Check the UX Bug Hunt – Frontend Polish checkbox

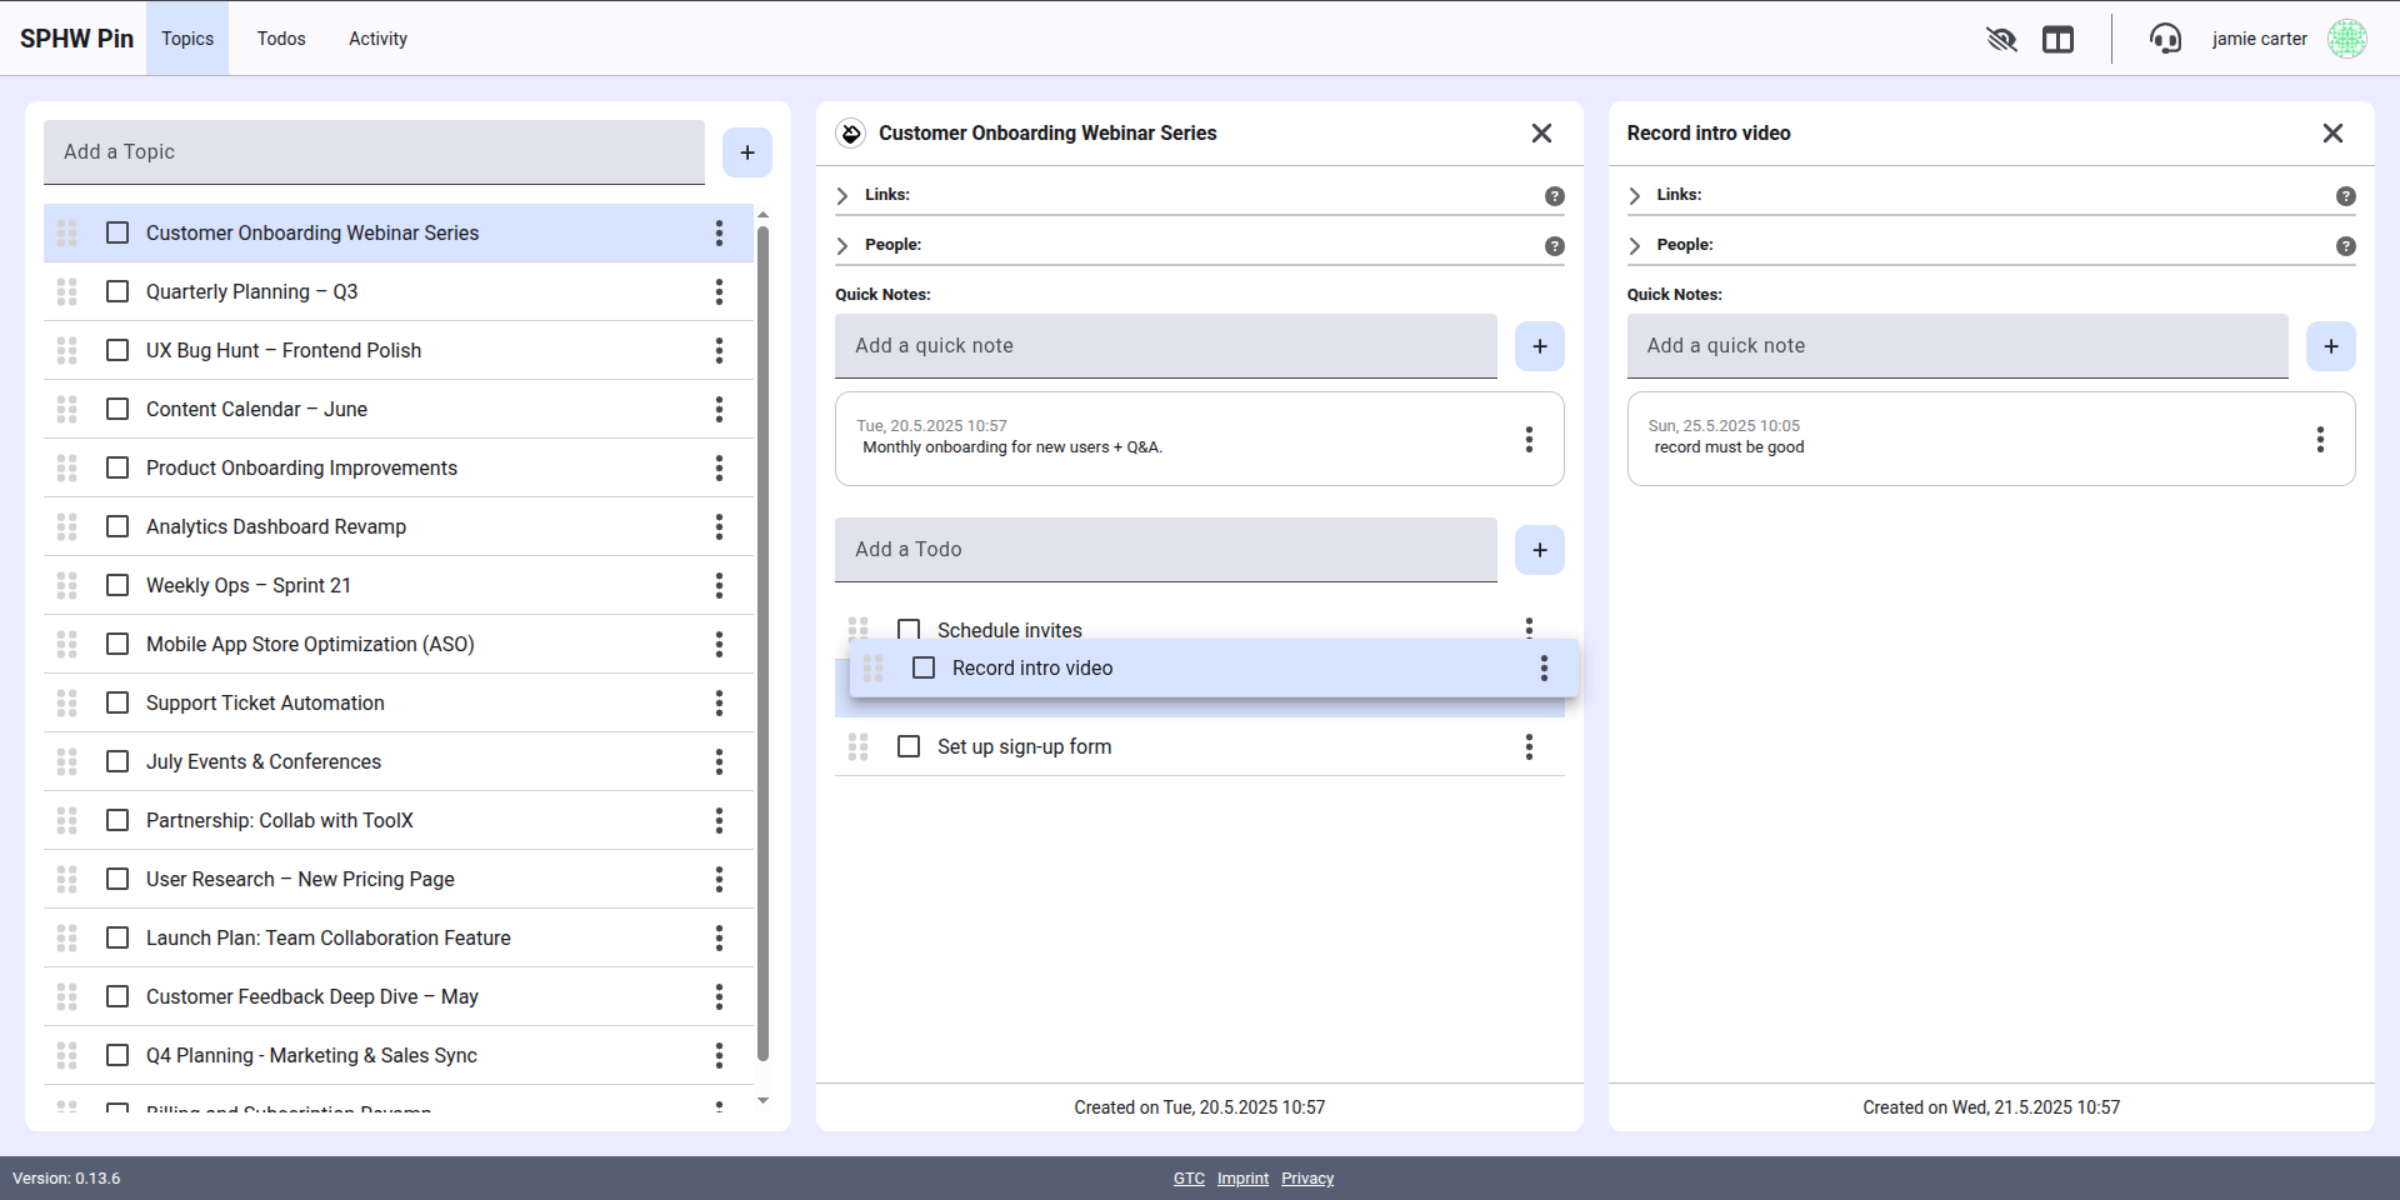click(x=118, y=350)
